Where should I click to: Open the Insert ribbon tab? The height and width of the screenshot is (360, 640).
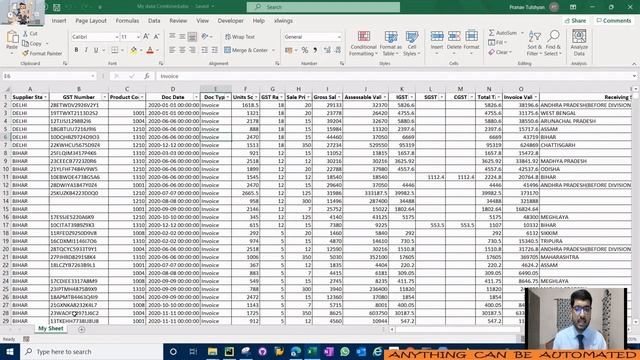[x=59, y=20]
